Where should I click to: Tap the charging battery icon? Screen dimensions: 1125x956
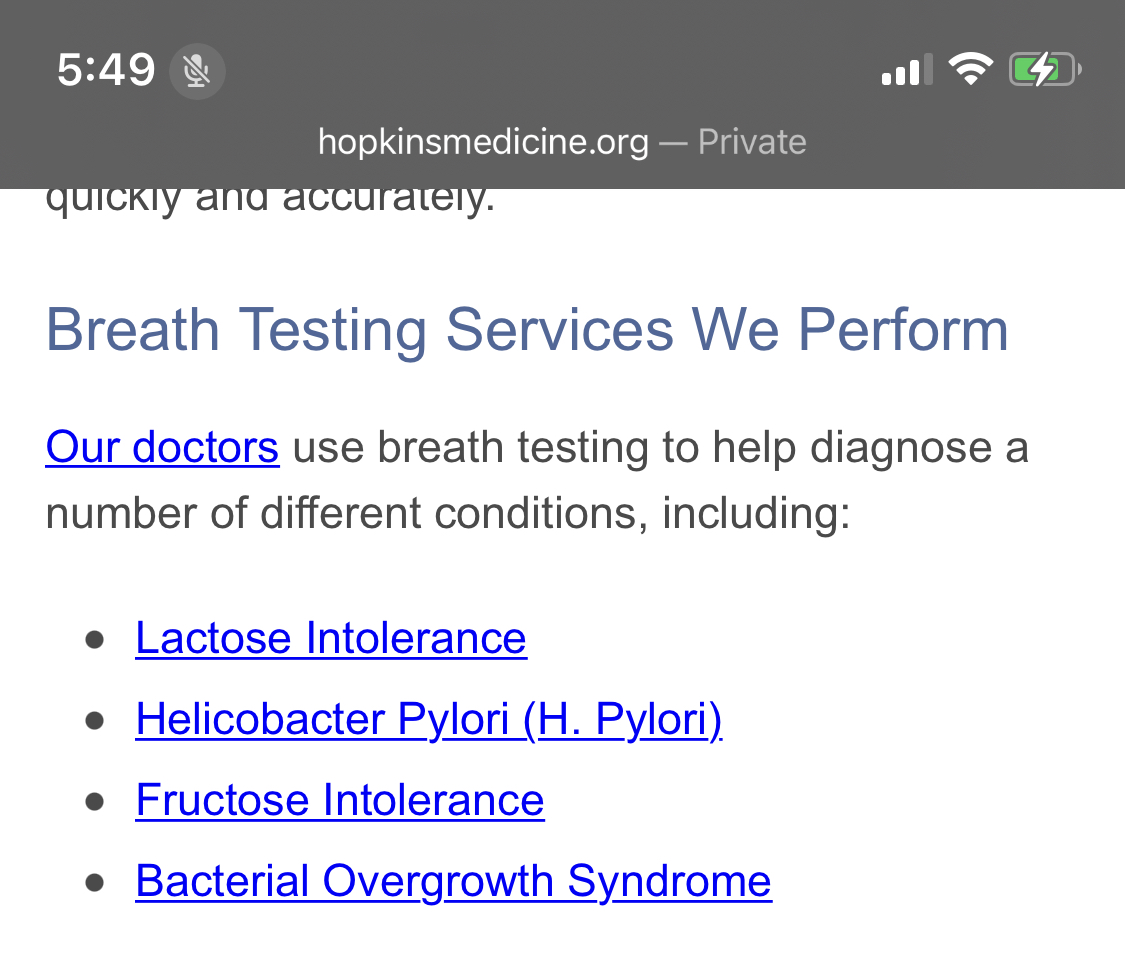tap(1045, 70)
